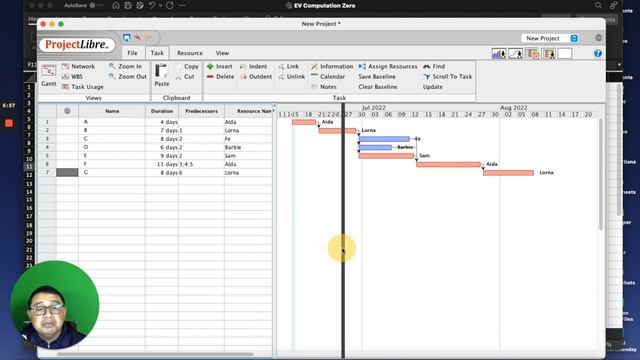Click the blue help question icon
Image resolution: width=640 pixels, height=360 pixels.
[x=598, y=53]
